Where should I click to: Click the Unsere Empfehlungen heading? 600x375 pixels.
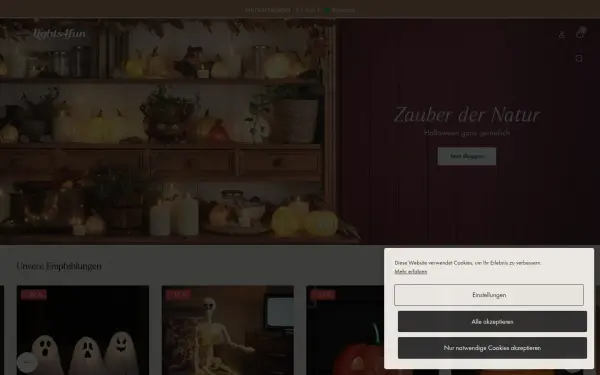[59, 266]
